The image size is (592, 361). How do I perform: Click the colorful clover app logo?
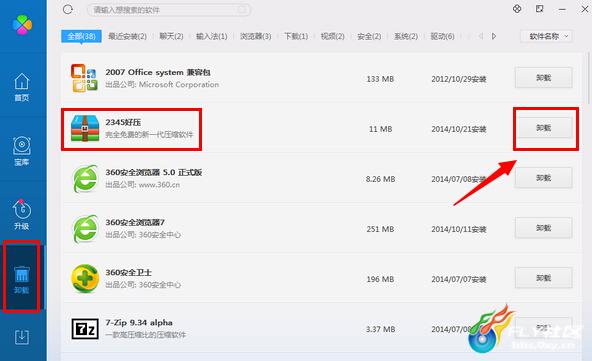click(x=22, y=25)
